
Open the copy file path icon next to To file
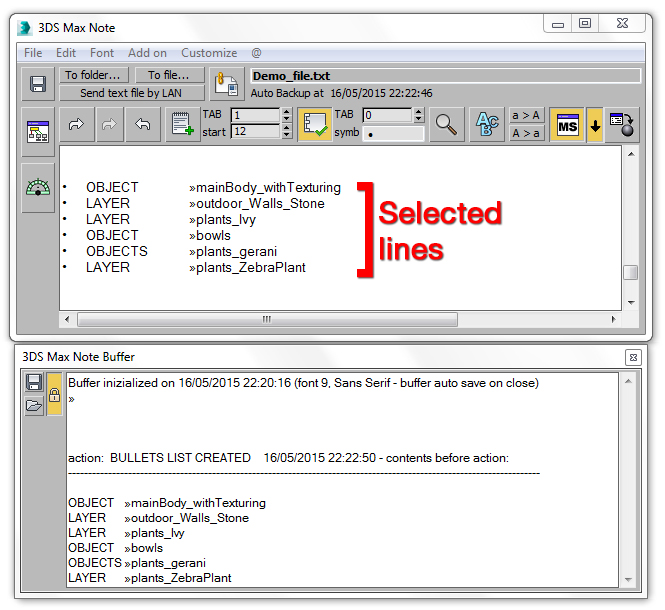tap(227, 84)
